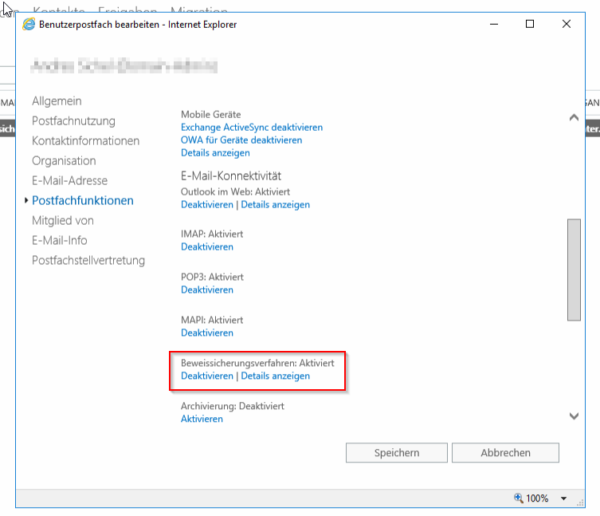
Task: Click the Internet Explorer logo in title bar
Action: coord(29,24)
